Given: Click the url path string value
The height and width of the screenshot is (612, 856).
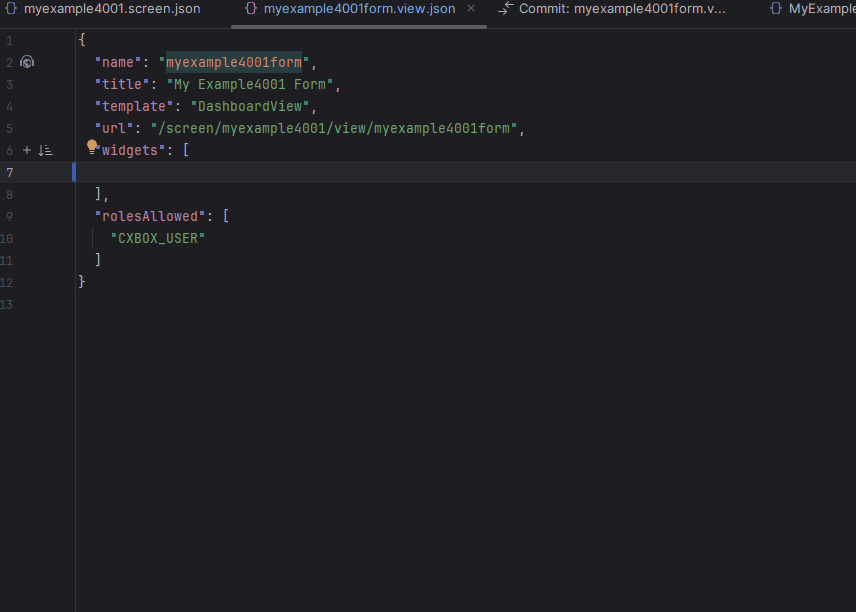Looking at the screenshot, I should pyautogui.click(x=336, y=128).
